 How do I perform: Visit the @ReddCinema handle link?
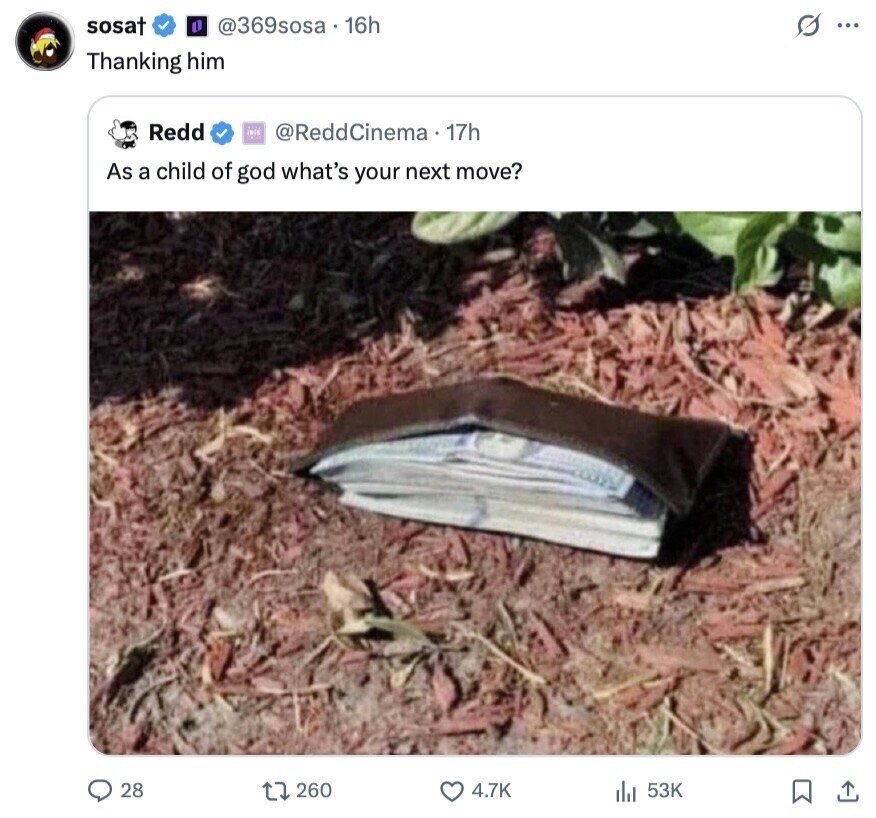(x=351, y=133)
